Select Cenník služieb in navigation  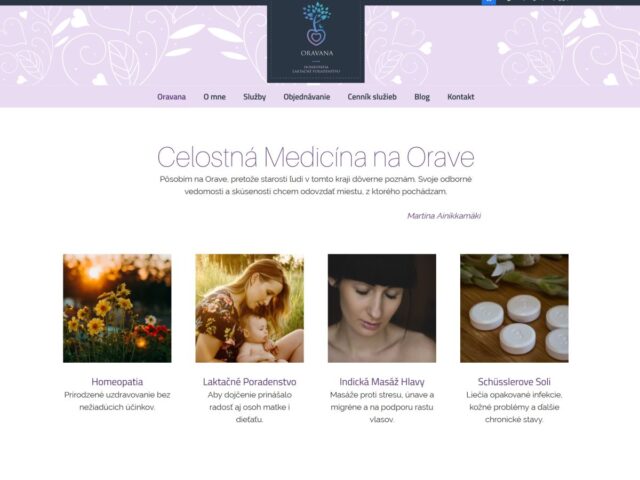click(372, 97)
